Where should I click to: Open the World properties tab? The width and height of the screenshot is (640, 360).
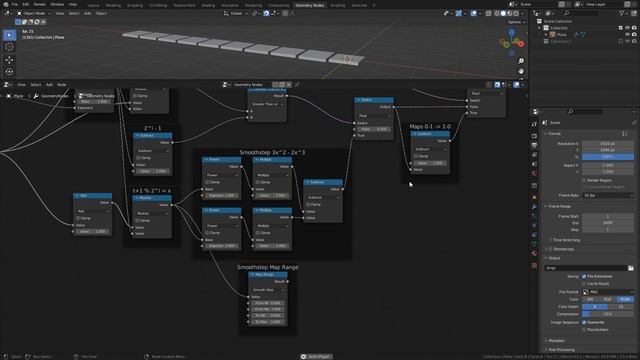pos(534,173)
